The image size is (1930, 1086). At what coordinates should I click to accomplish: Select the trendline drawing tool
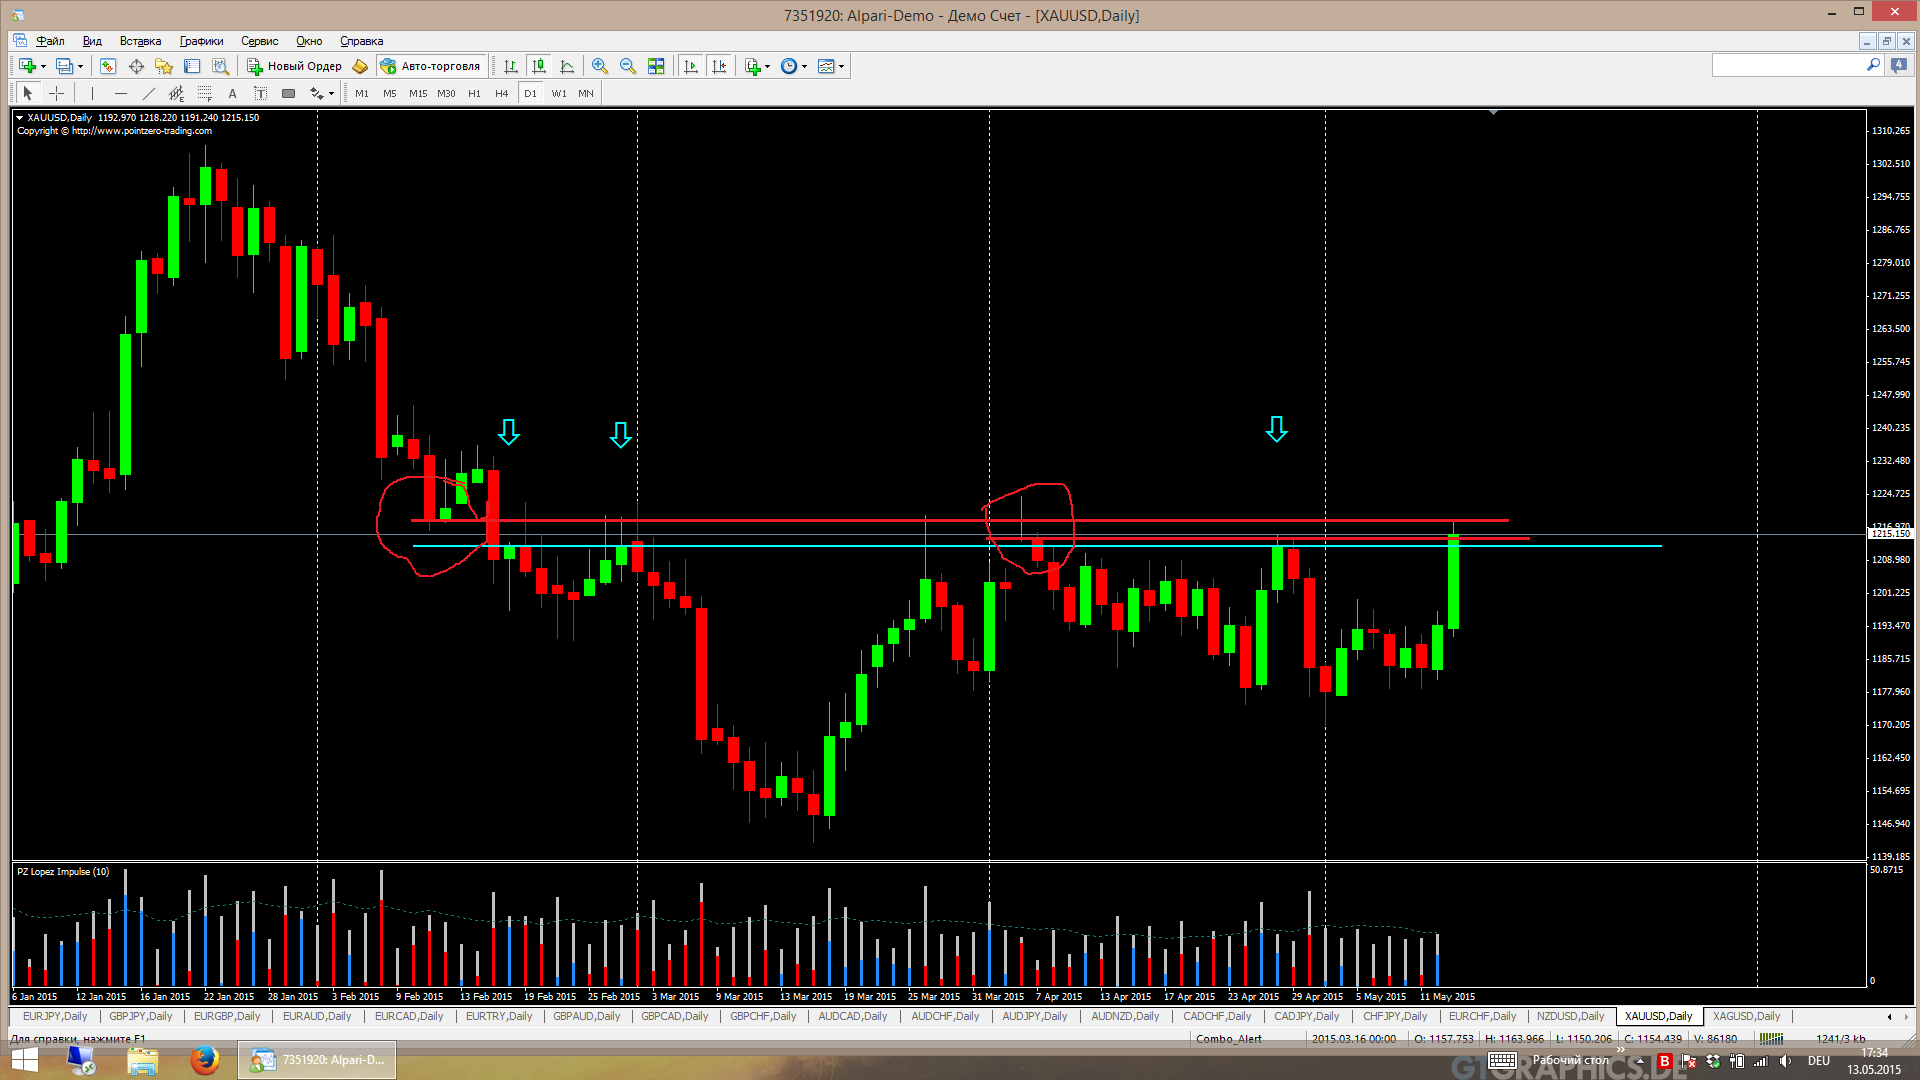(x=149, y=93)
